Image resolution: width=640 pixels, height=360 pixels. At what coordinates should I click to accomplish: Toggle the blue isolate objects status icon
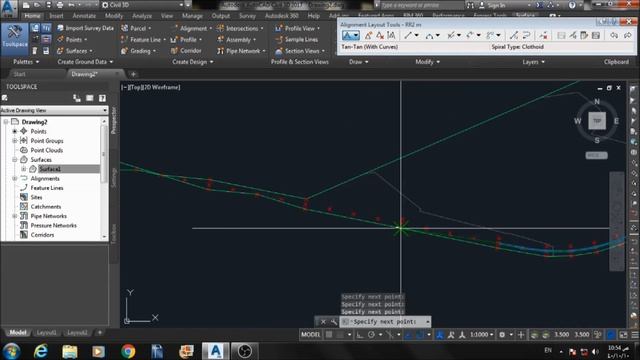(x=611, y=335)
